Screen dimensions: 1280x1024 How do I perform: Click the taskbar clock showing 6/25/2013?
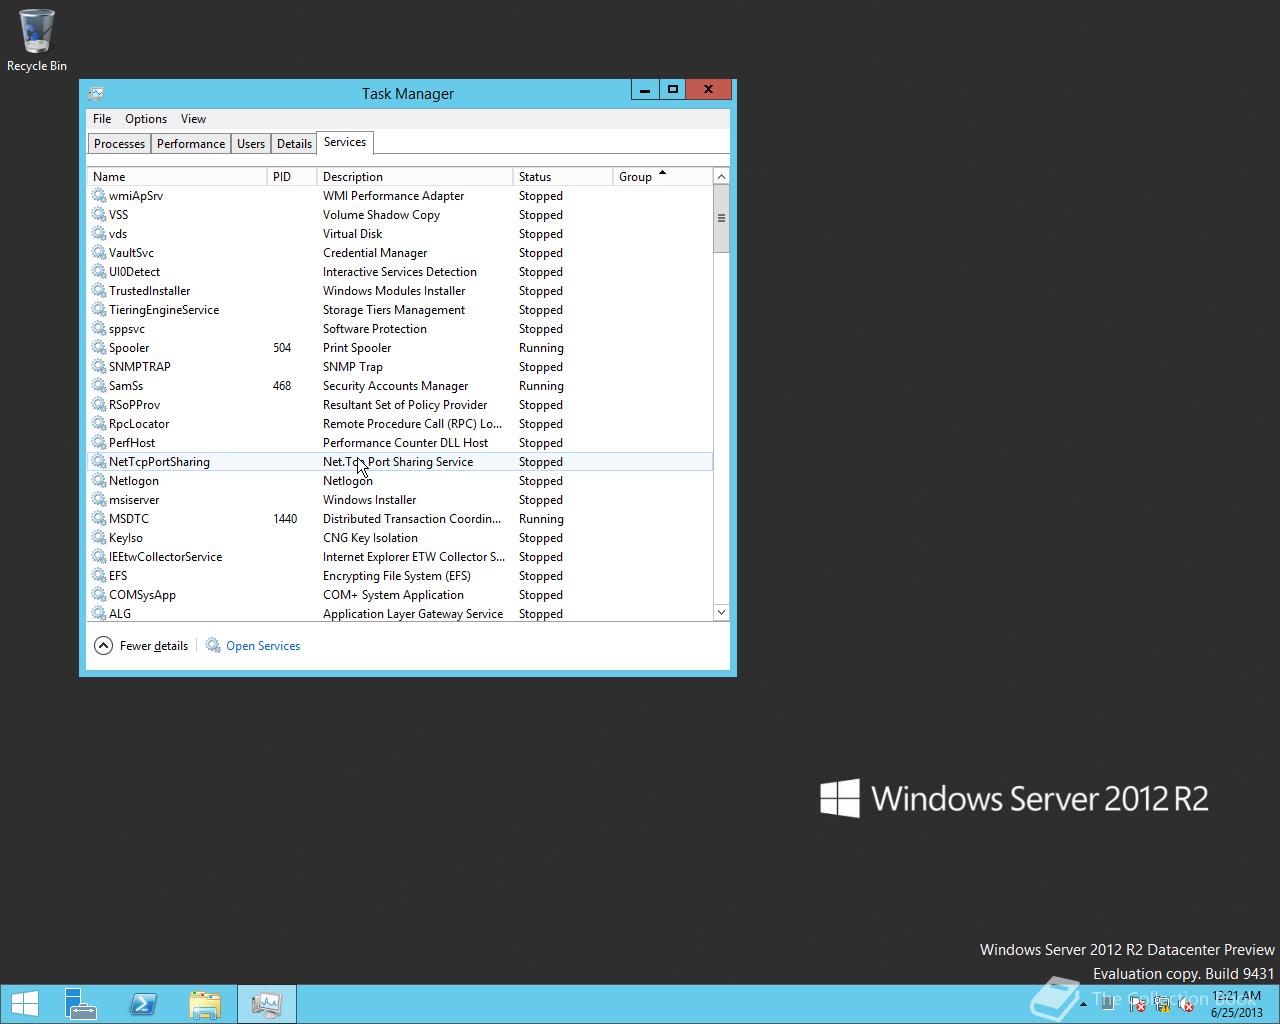pyautogui.click(x=1236, y=1004)
